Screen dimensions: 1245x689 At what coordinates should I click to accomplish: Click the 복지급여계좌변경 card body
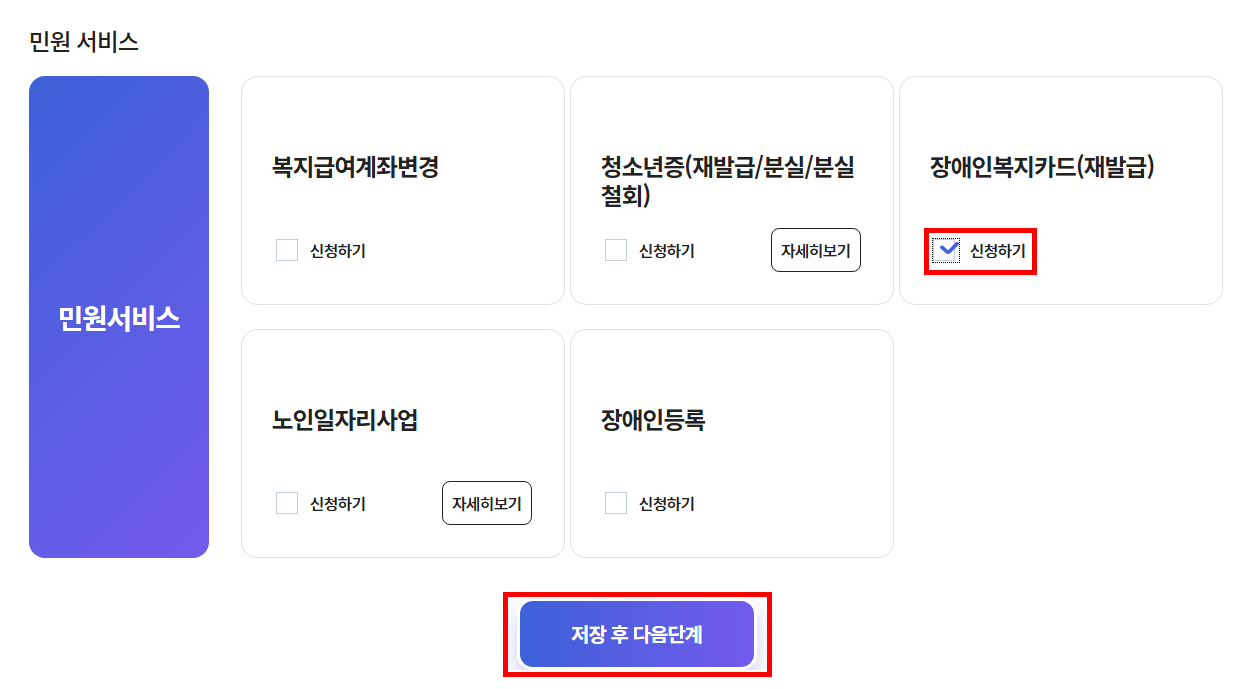point(402,190)
